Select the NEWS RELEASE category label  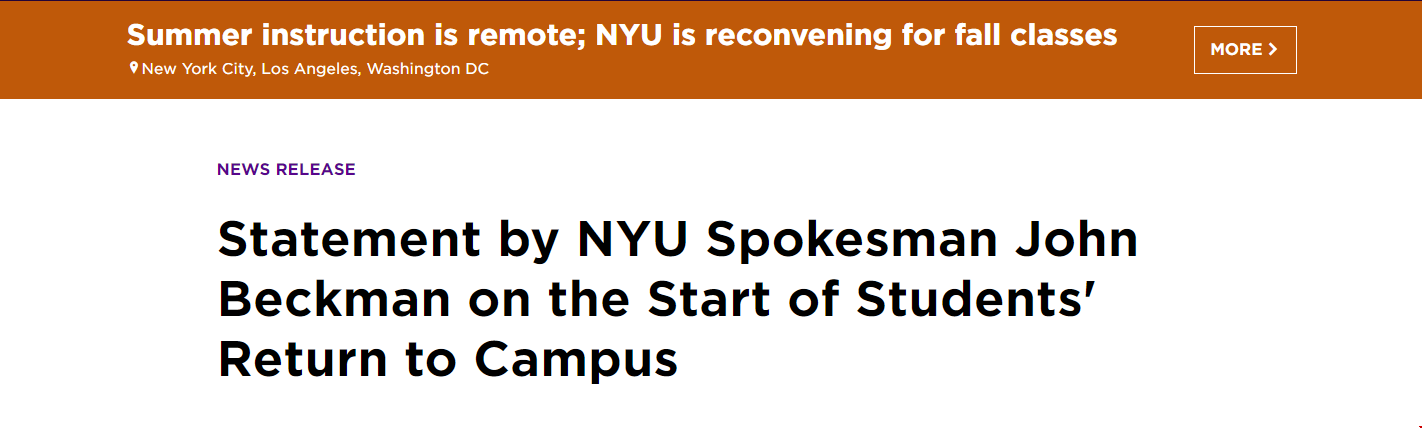tap(286, 169)
